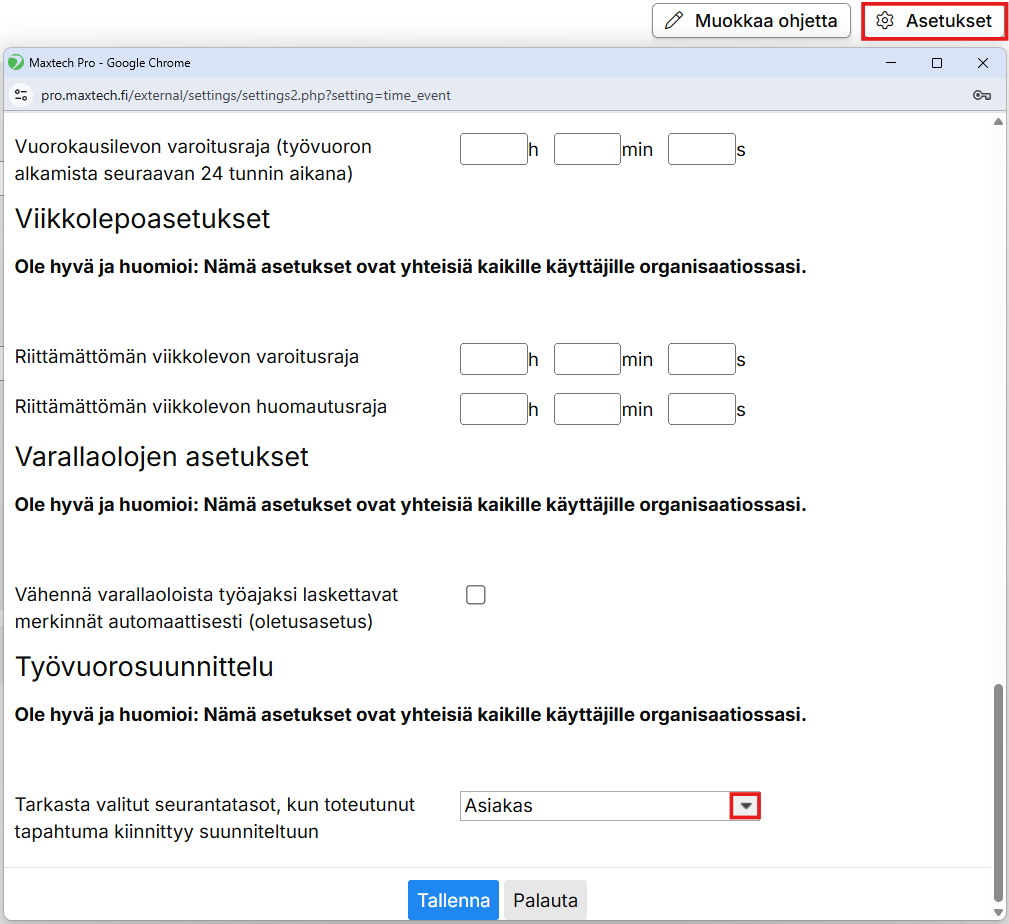Image resolution: width=1009 pixels, height=924 pixels.
Task: Click the Asiakas selection box
Action: 595,806
